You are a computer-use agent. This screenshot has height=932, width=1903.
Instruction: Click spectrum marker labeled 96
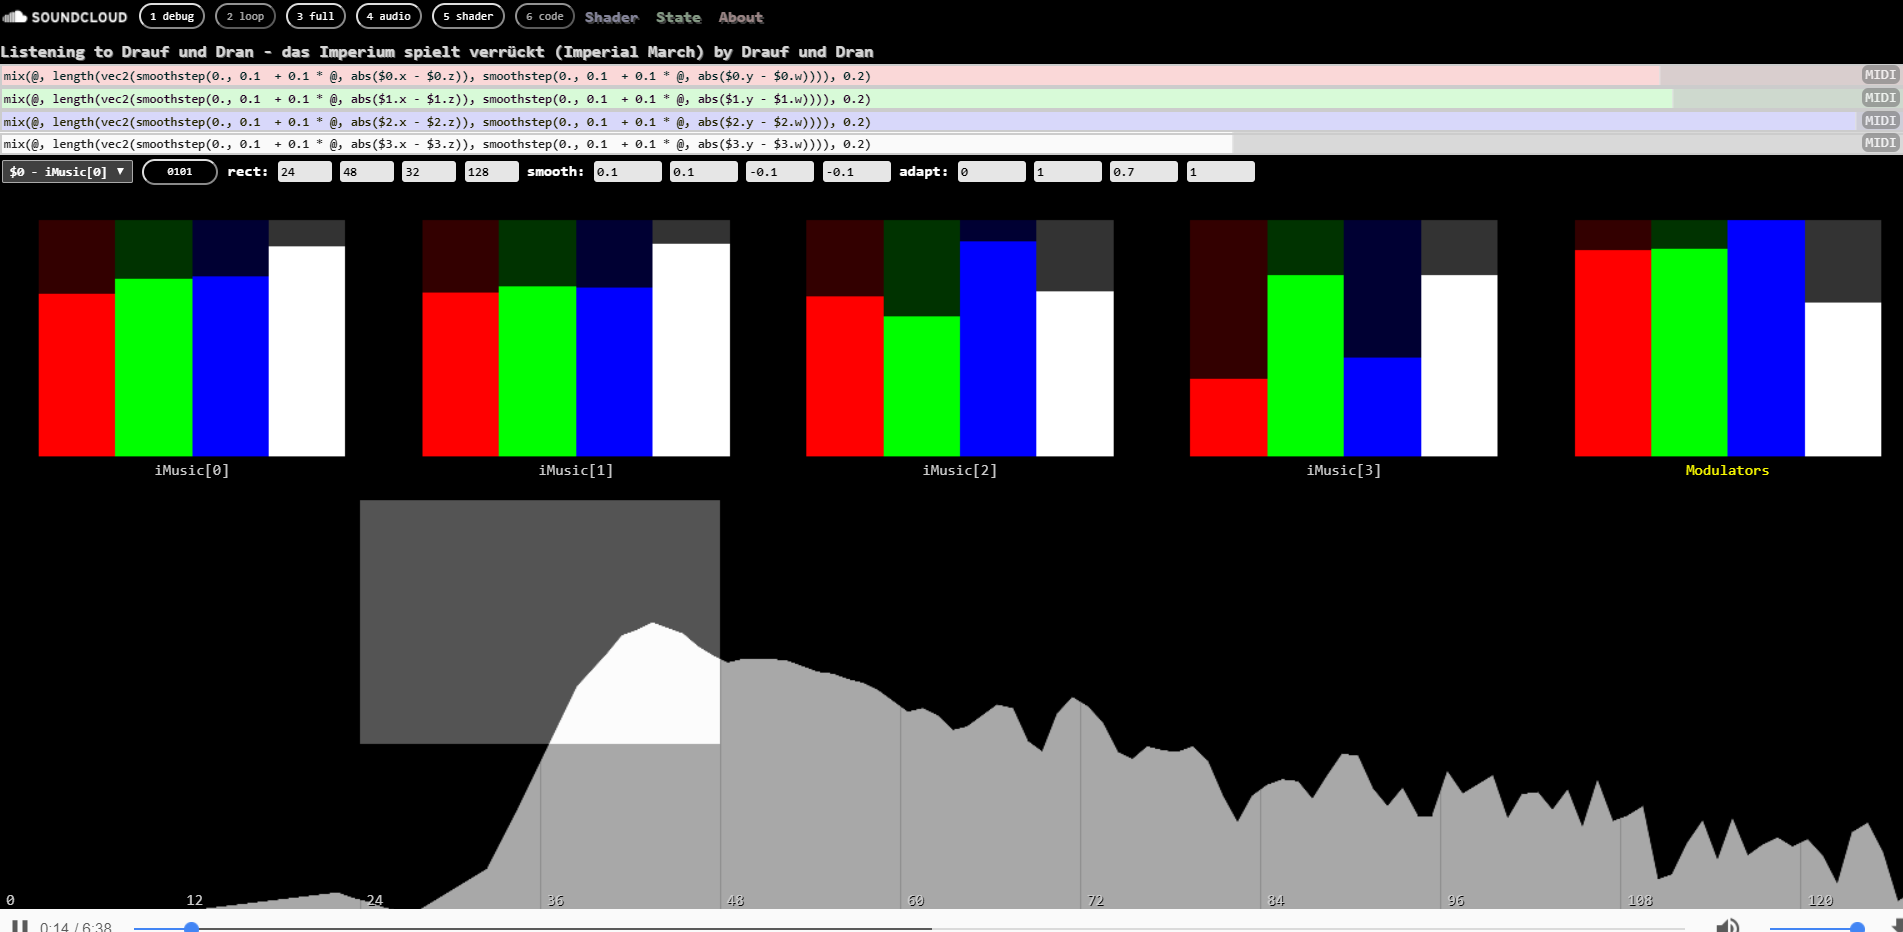pos(1456,900)
